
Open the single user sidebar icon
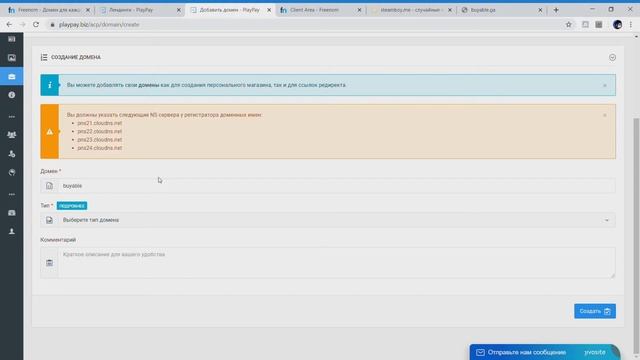(x=12, y=231)
